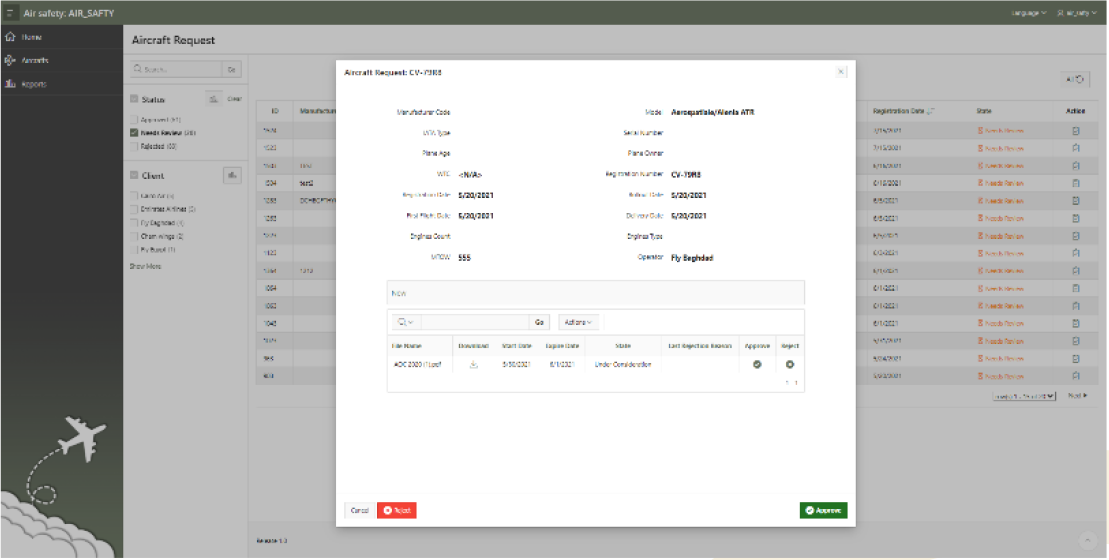Image resolution: width=1109 pixels, height=560 pixels.
Task: Click the green Approve button
Action: point(823,510)
